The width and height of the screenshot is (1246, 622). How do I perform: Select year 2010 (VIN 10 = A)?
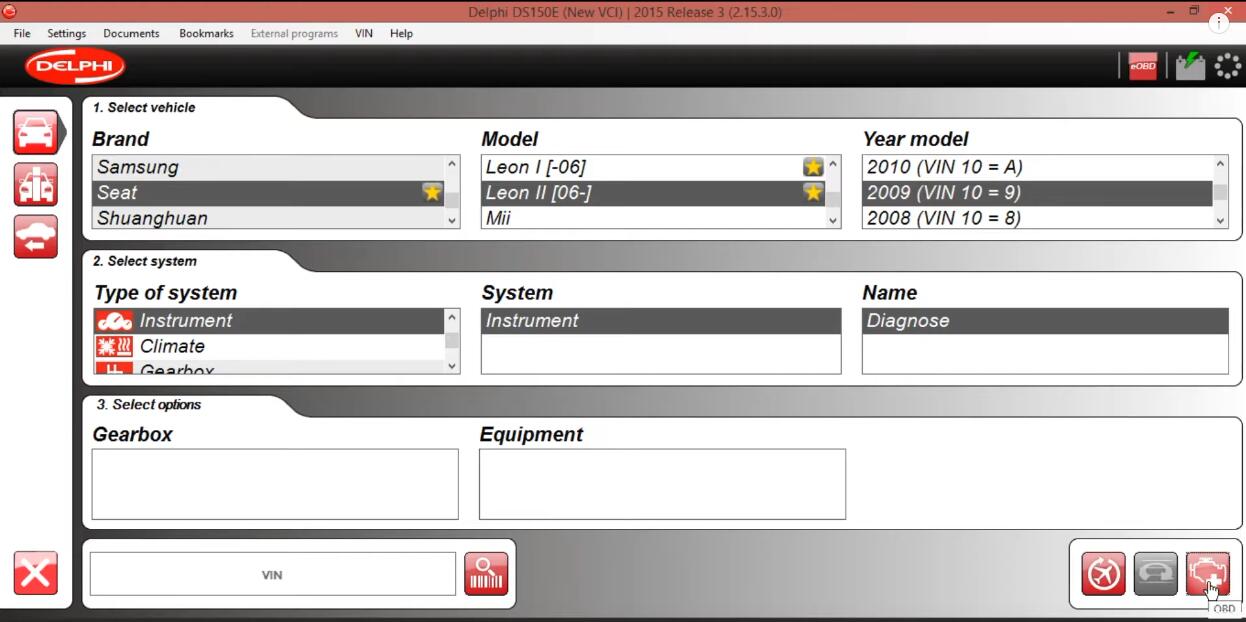pos(1038,167)
